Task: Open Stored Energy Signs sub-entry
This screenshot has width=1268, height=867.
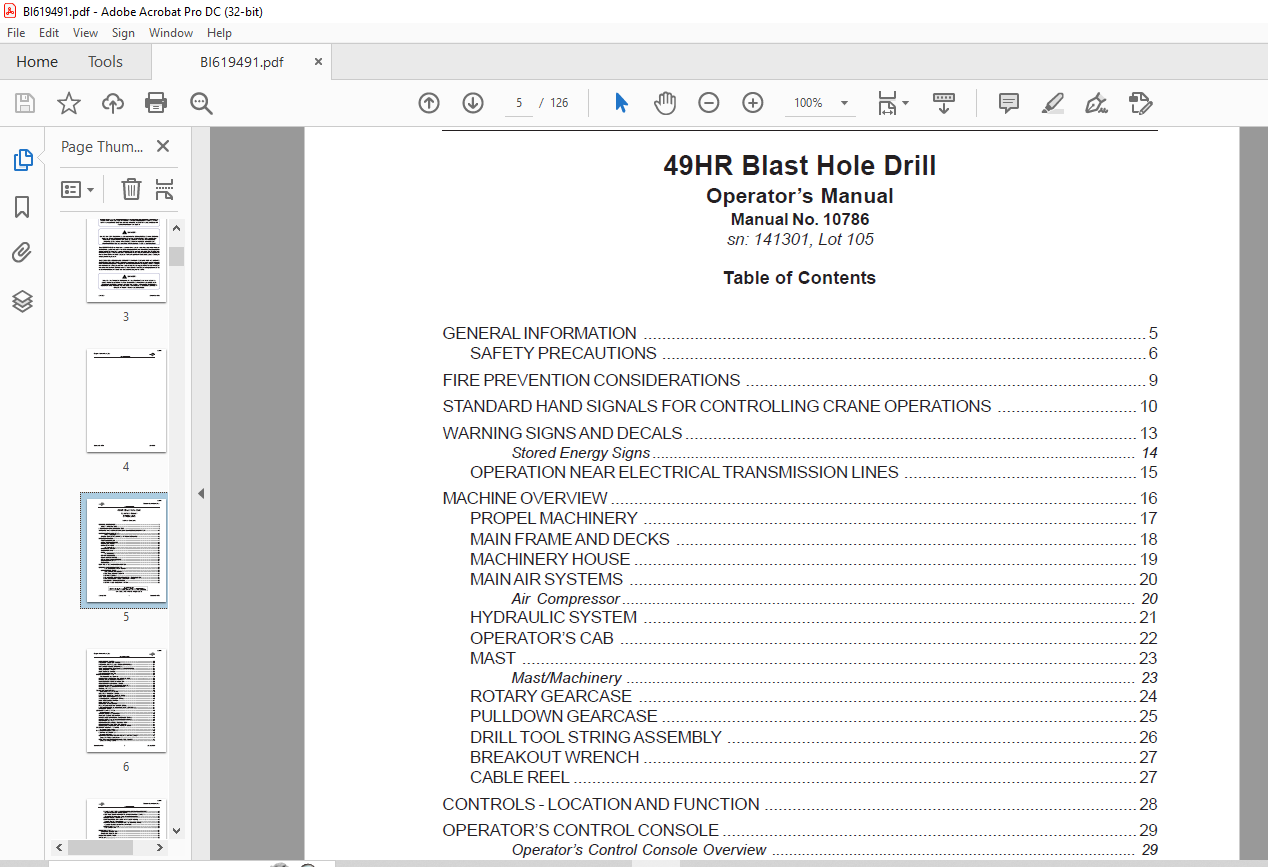Action: tap(834, 453)
